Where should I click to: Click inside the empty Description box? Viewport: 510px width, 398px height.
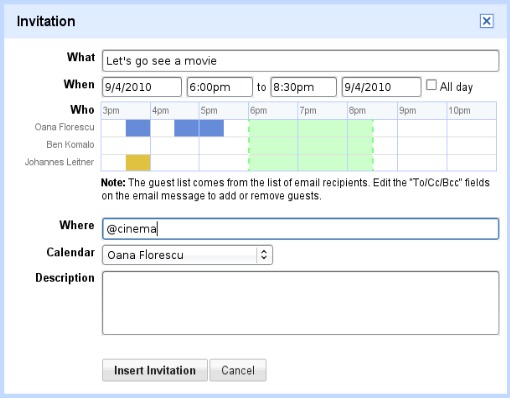300,303
